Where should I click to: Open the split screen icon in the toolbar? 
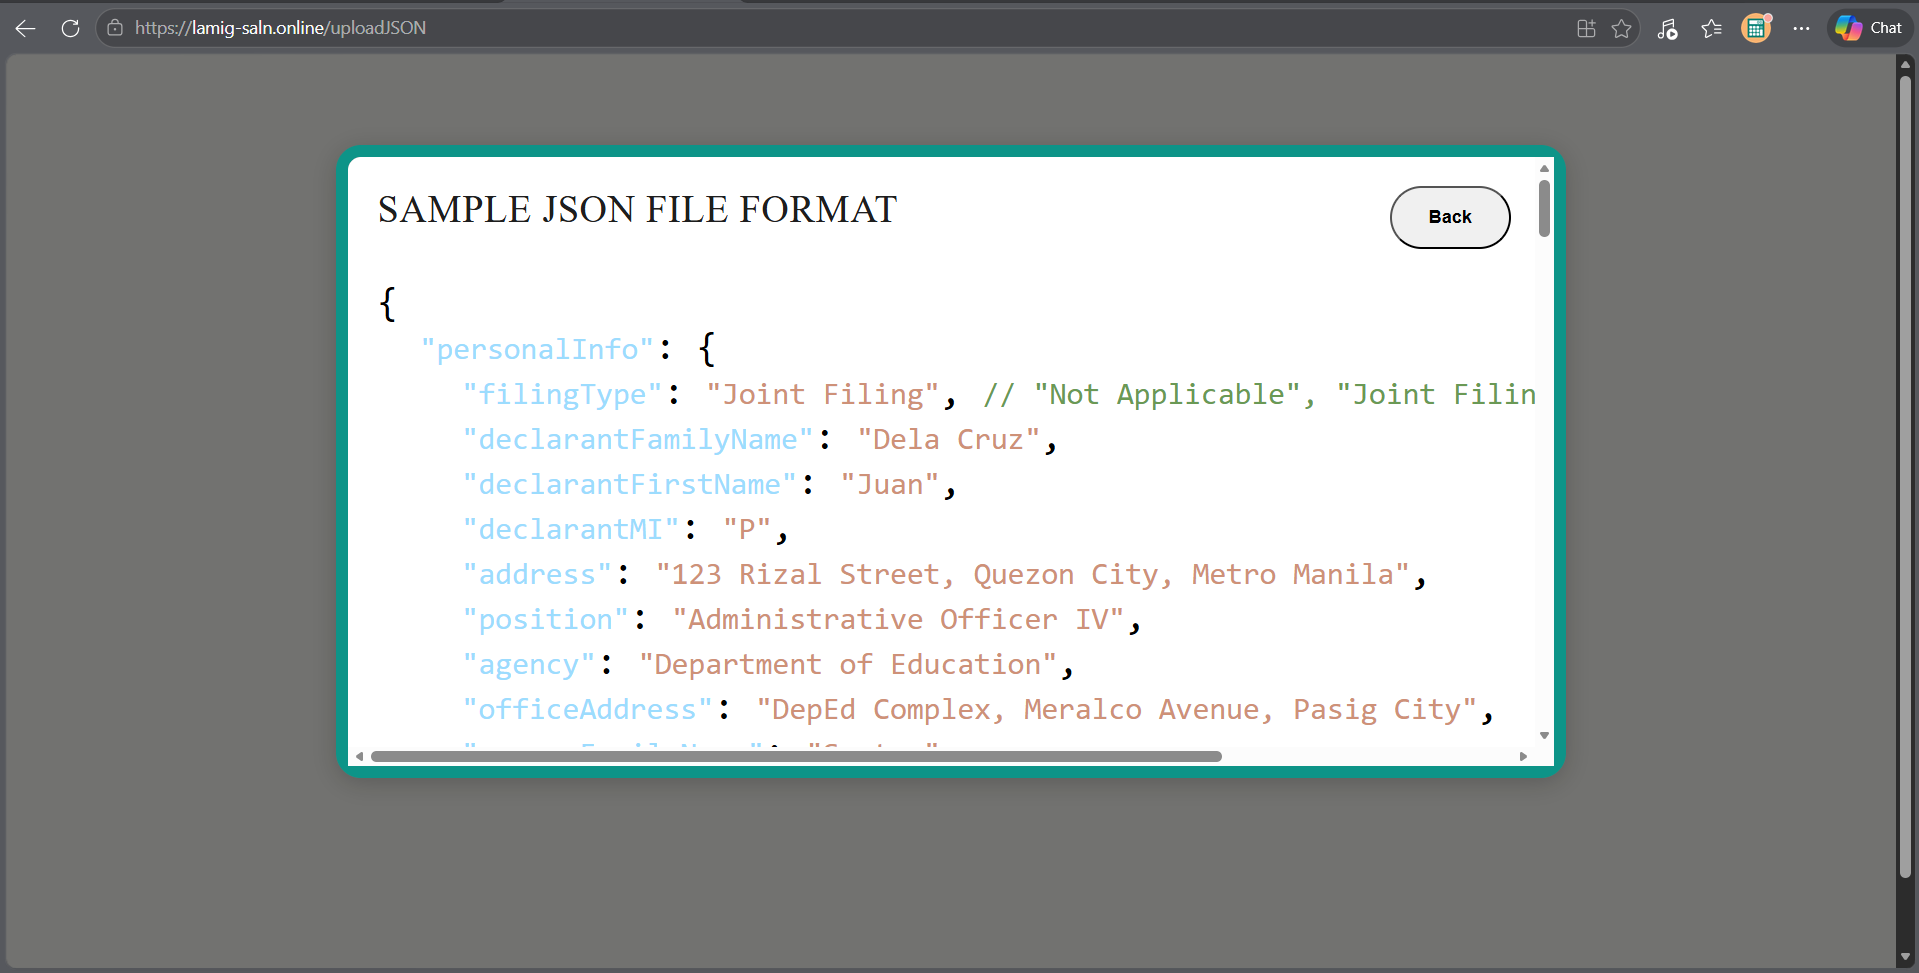pyautogui.click(x=1585, y=28)
